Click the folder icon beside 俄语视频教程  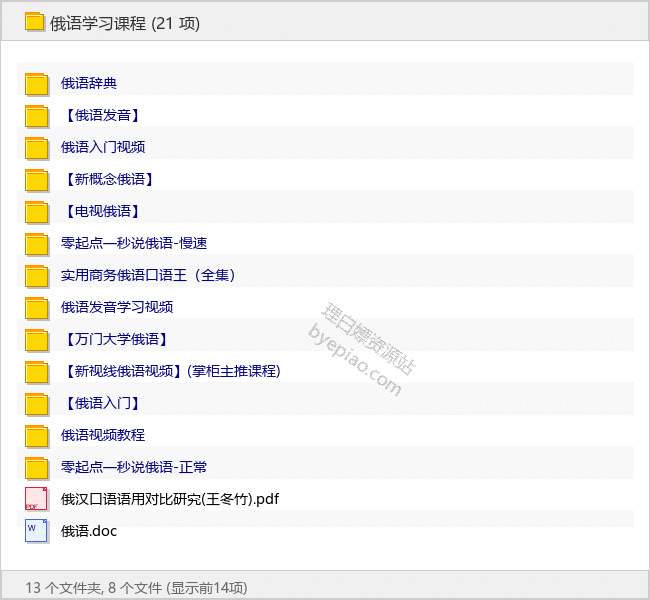click(36, 436)
